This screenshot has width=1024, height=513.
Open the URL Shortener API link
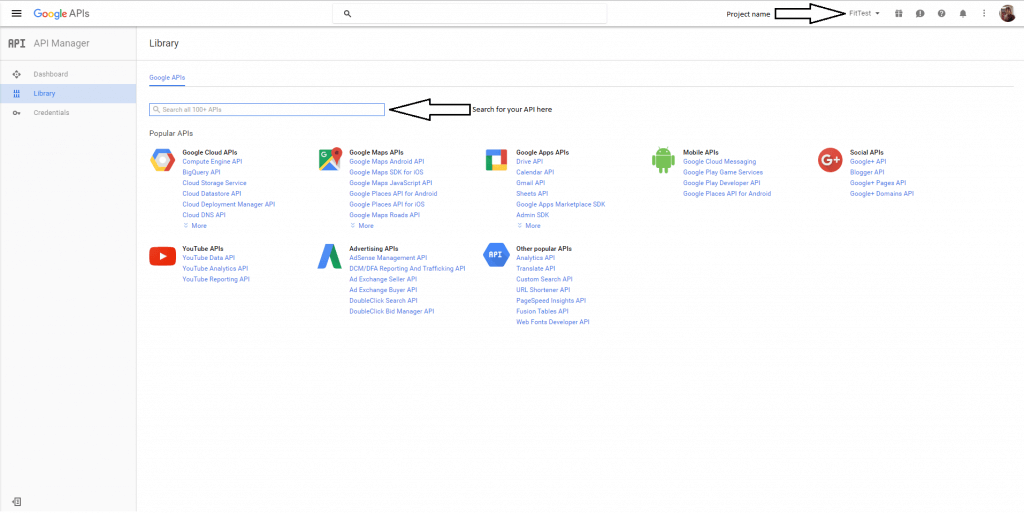[543, 290]
